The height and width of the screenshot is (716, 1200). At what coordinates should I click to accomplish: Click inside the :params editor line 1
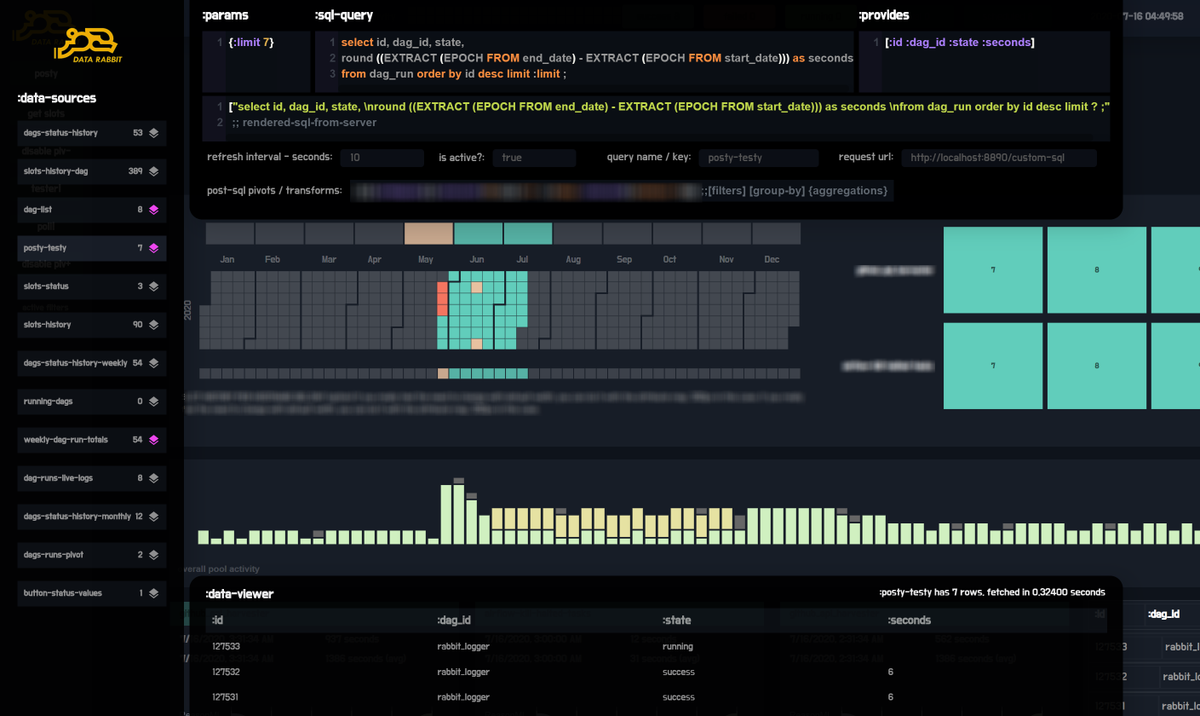tap(251, 42)
